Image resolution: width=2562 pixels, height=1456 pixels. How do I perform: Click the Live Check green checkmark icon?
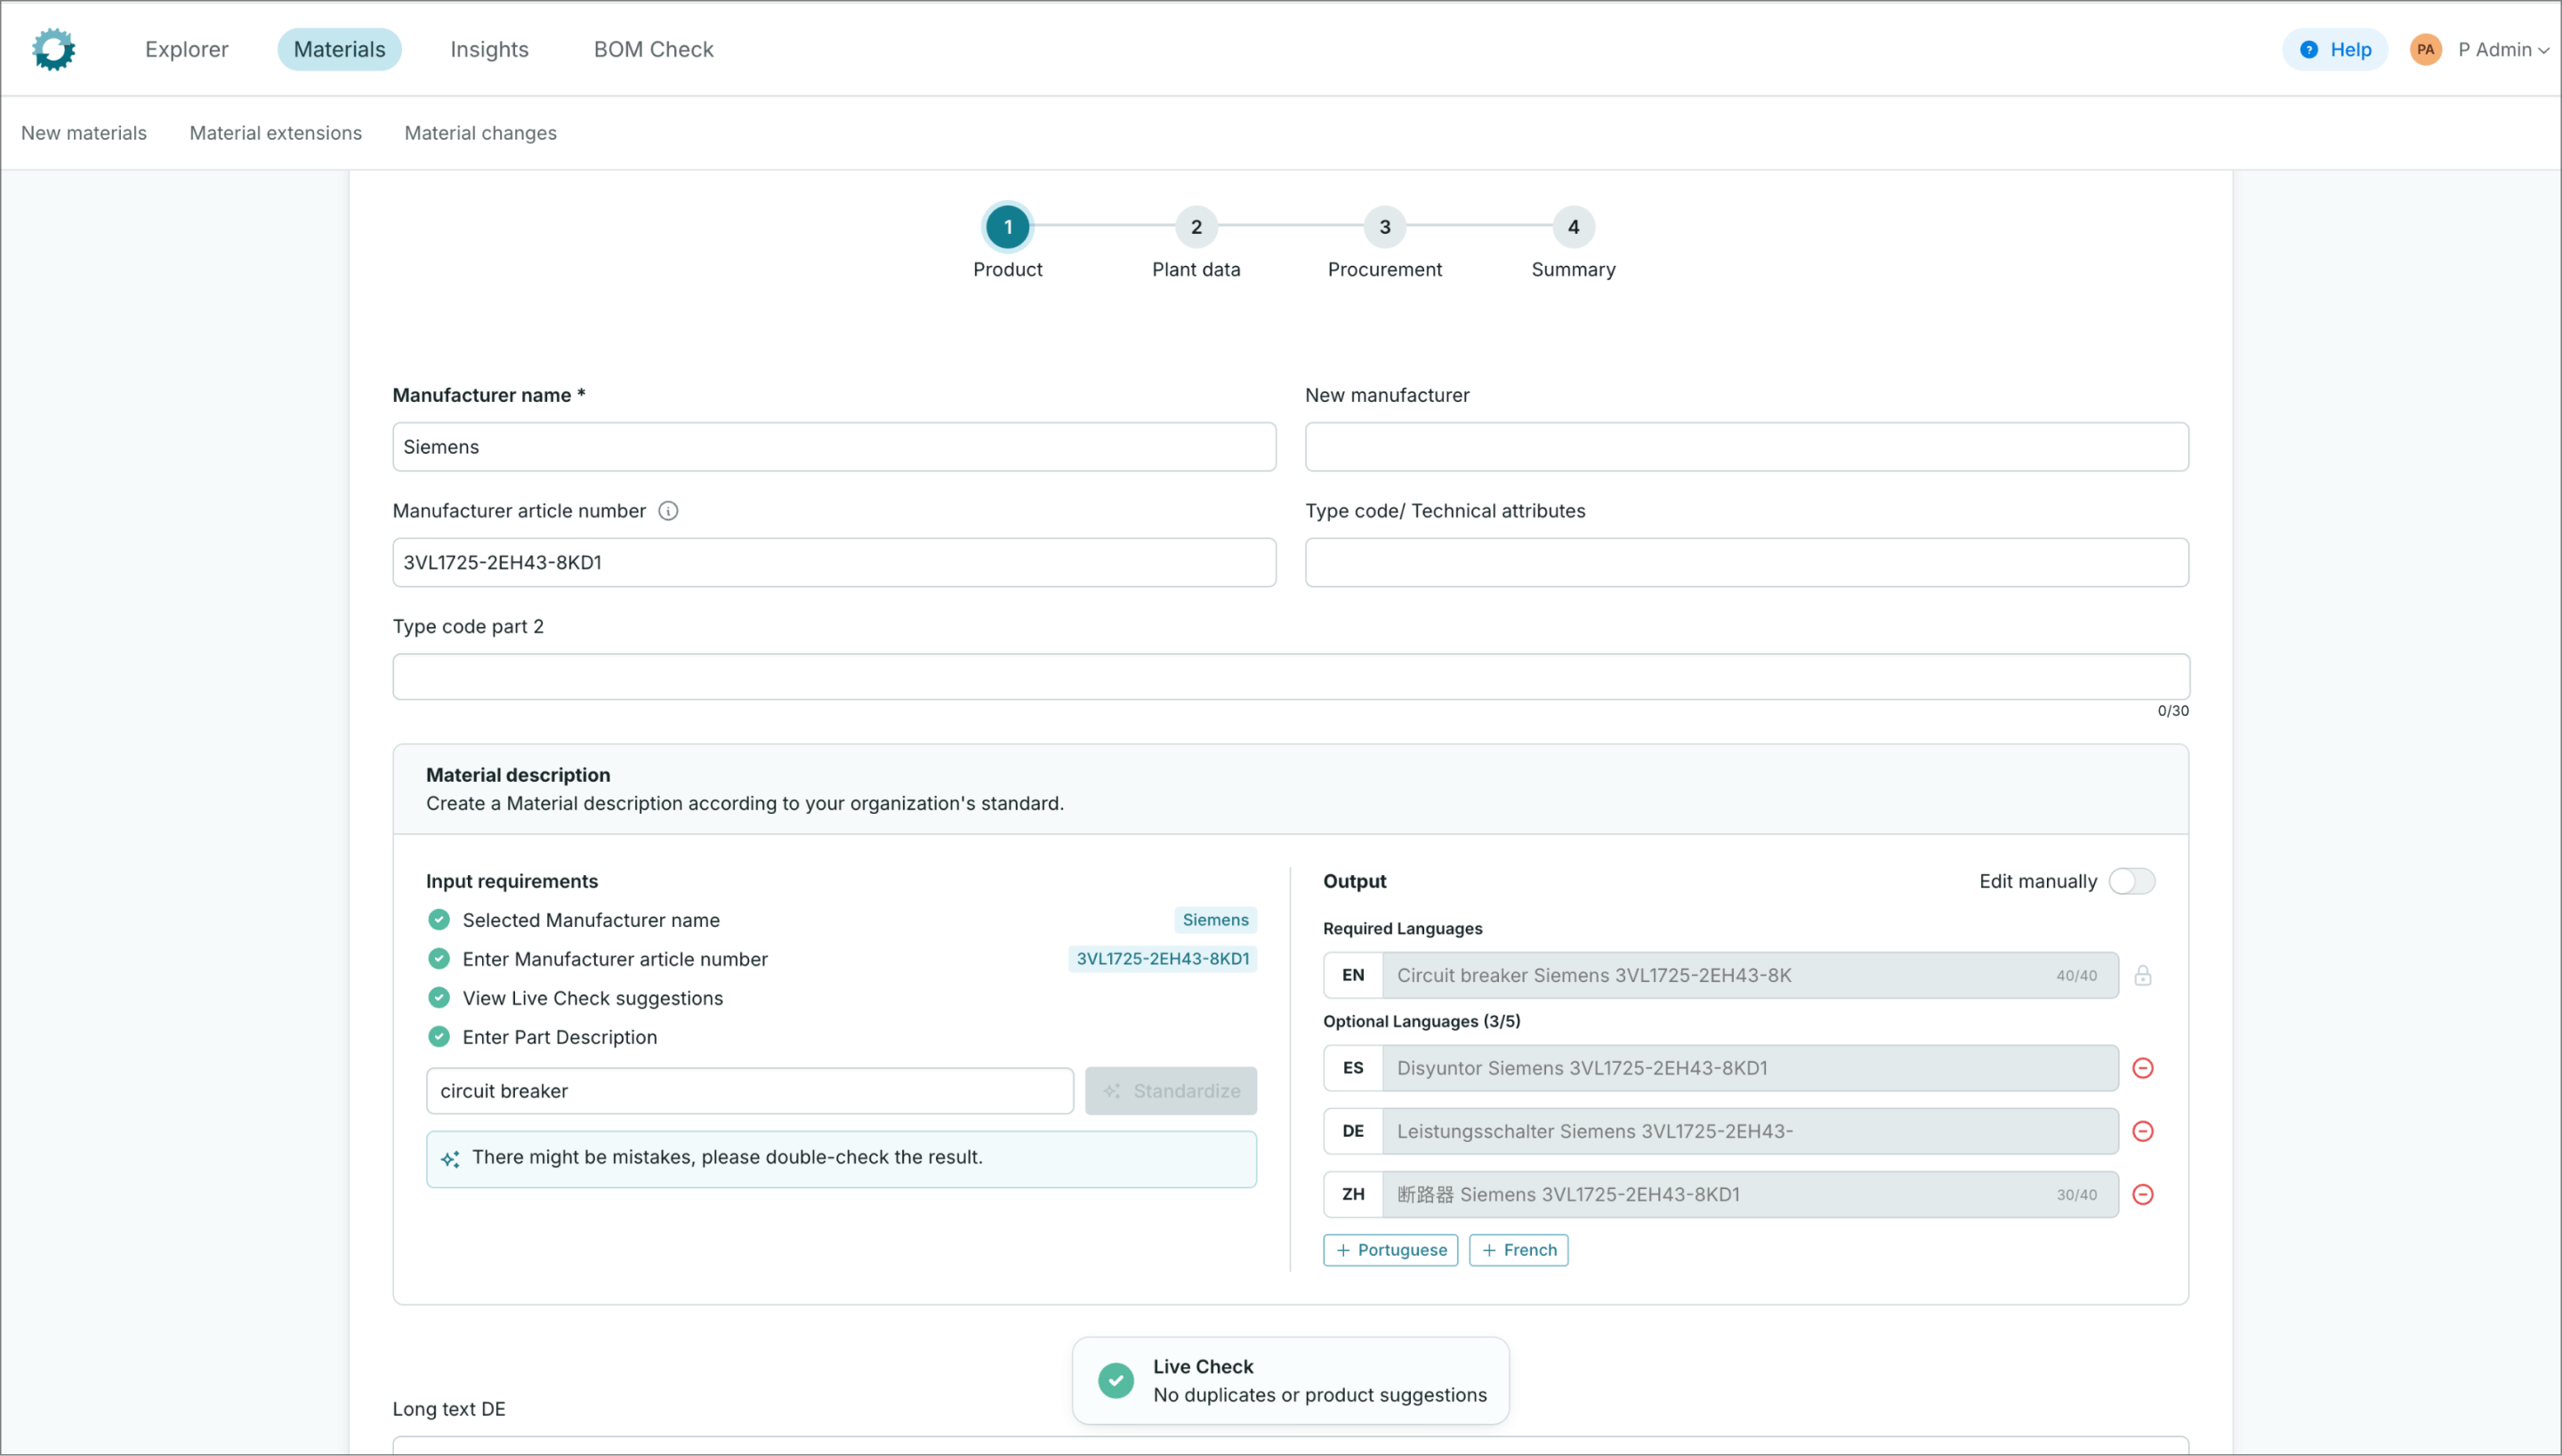[x=1115, y=1380]
